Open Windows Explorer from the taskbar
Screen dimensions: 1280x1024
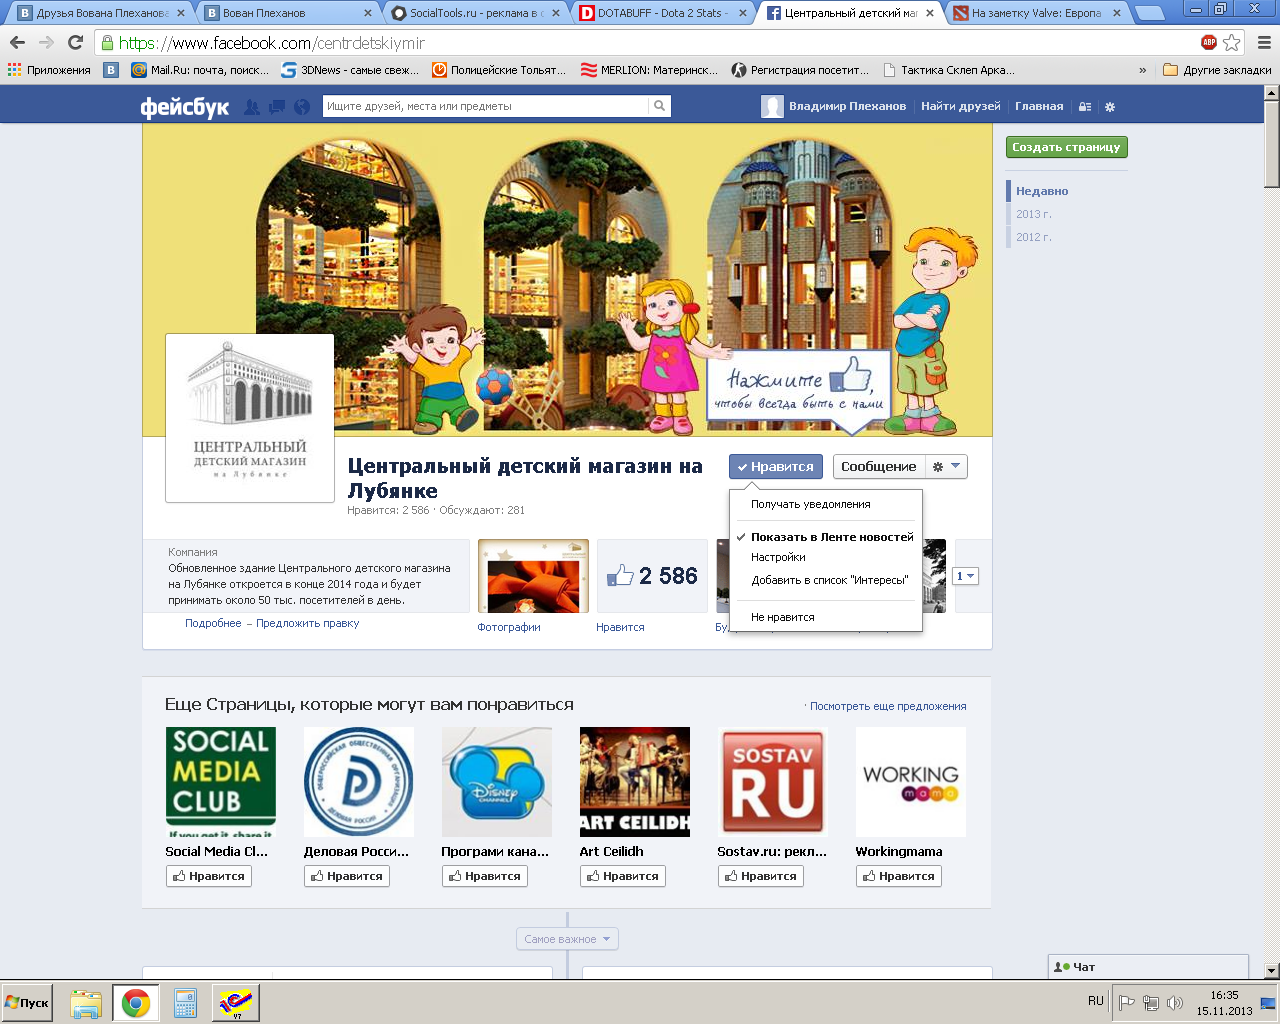click(86, 1003)
